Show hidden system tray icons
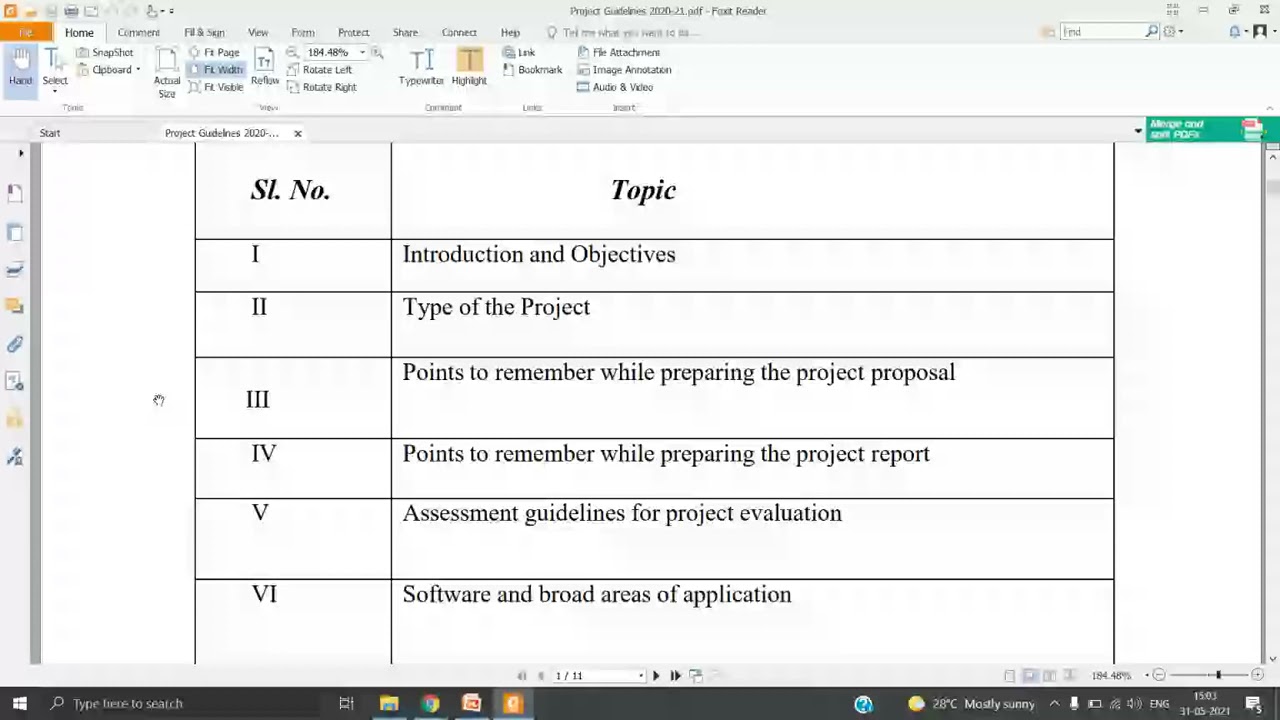This screenshot has height=720, width=1280. click(1054, 703)
